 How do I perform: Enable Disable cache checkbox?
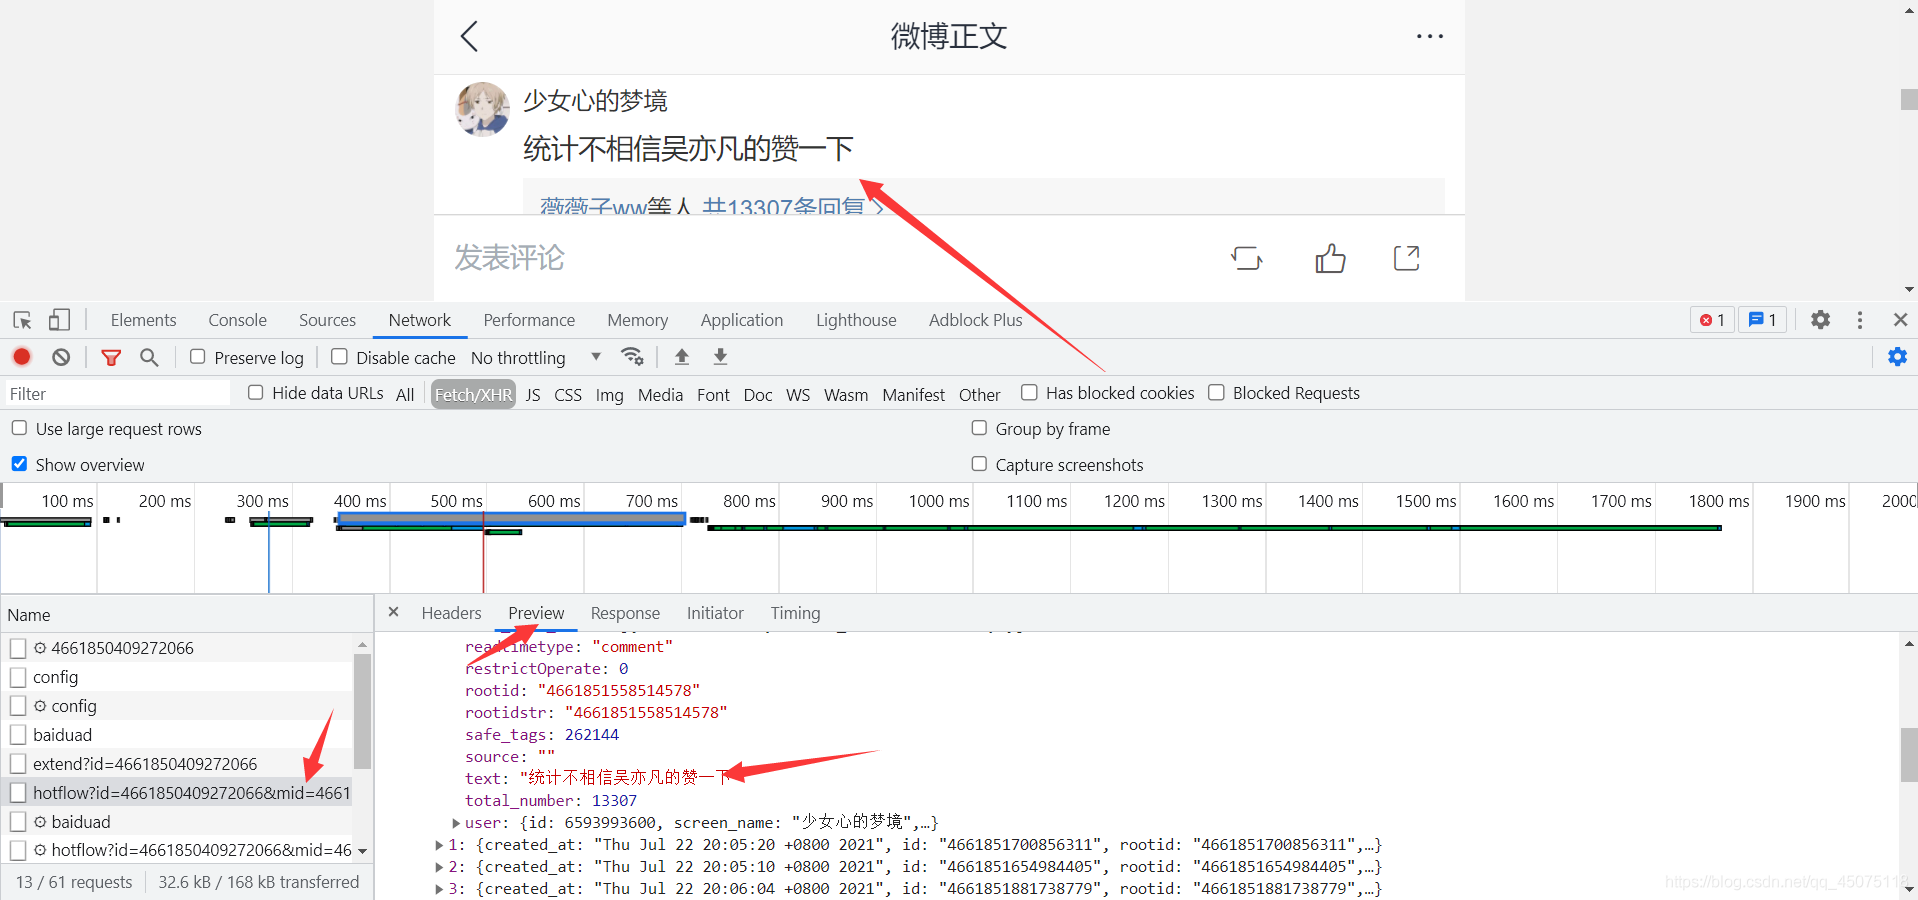(339, 357)
